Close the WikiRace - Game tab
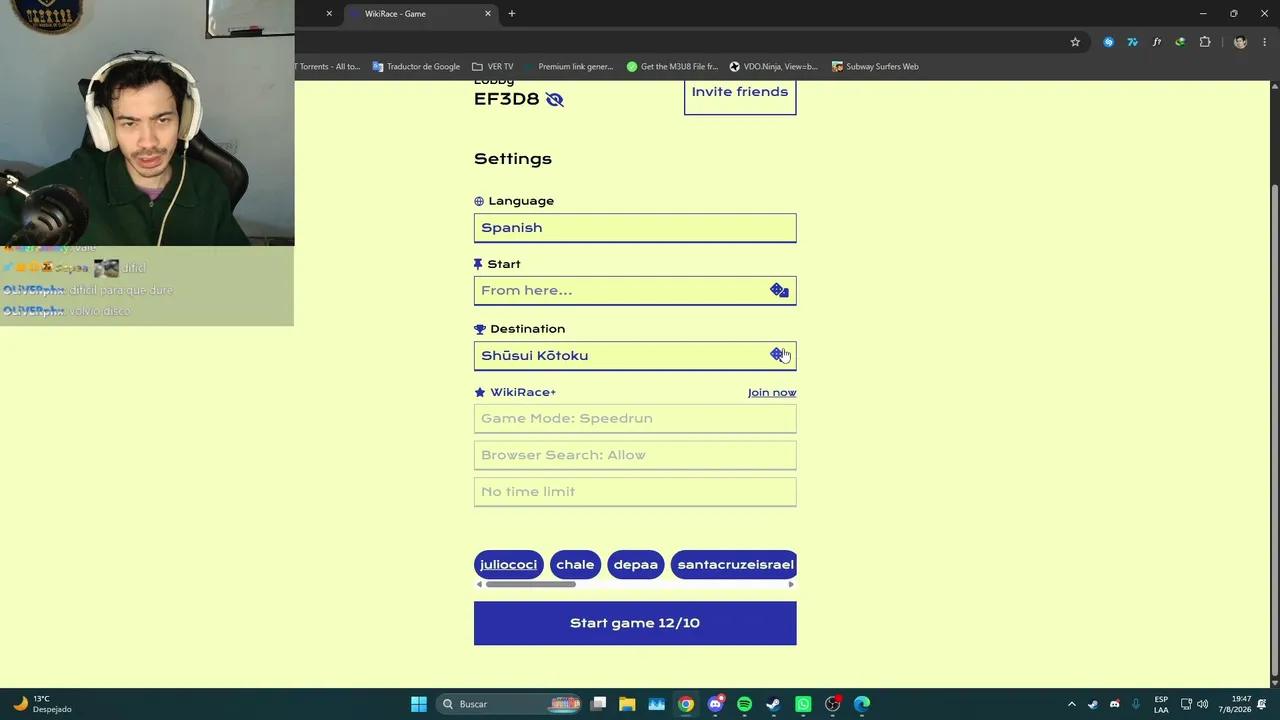The height and width of the screenshot is (720, 1280). tap(488, 13)
